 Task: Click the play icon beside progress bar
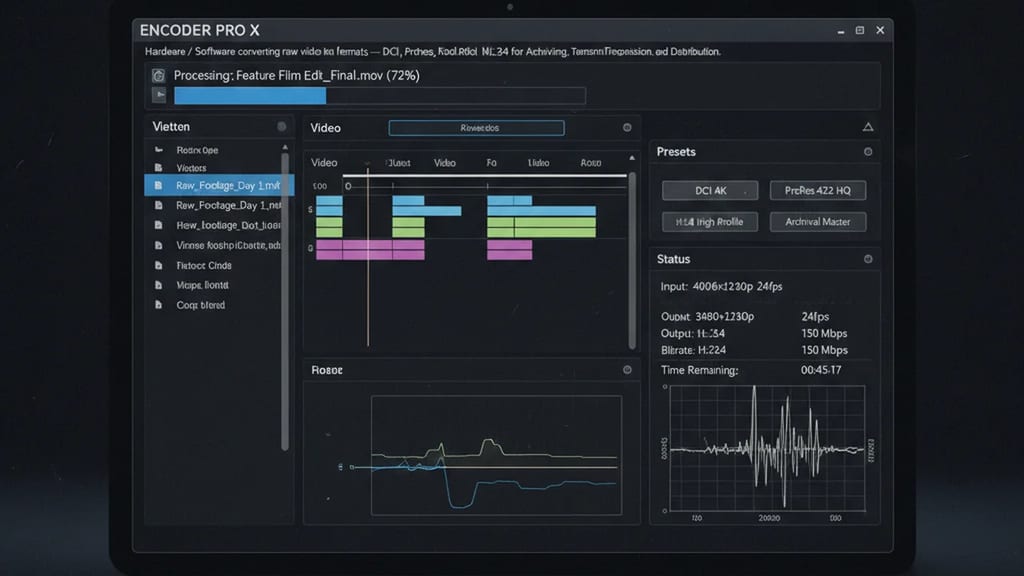tap(159, 95)
